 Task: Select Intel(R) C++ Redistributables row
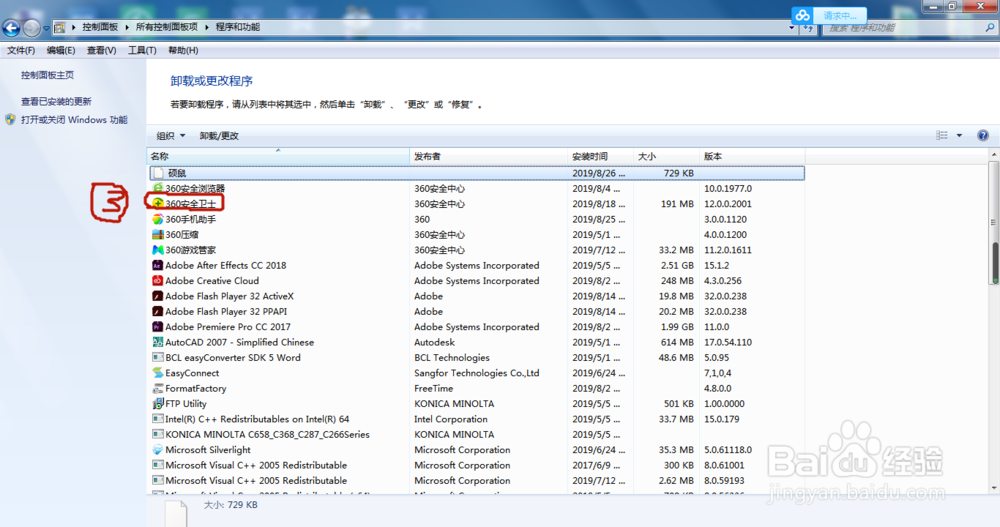point(477,419)
